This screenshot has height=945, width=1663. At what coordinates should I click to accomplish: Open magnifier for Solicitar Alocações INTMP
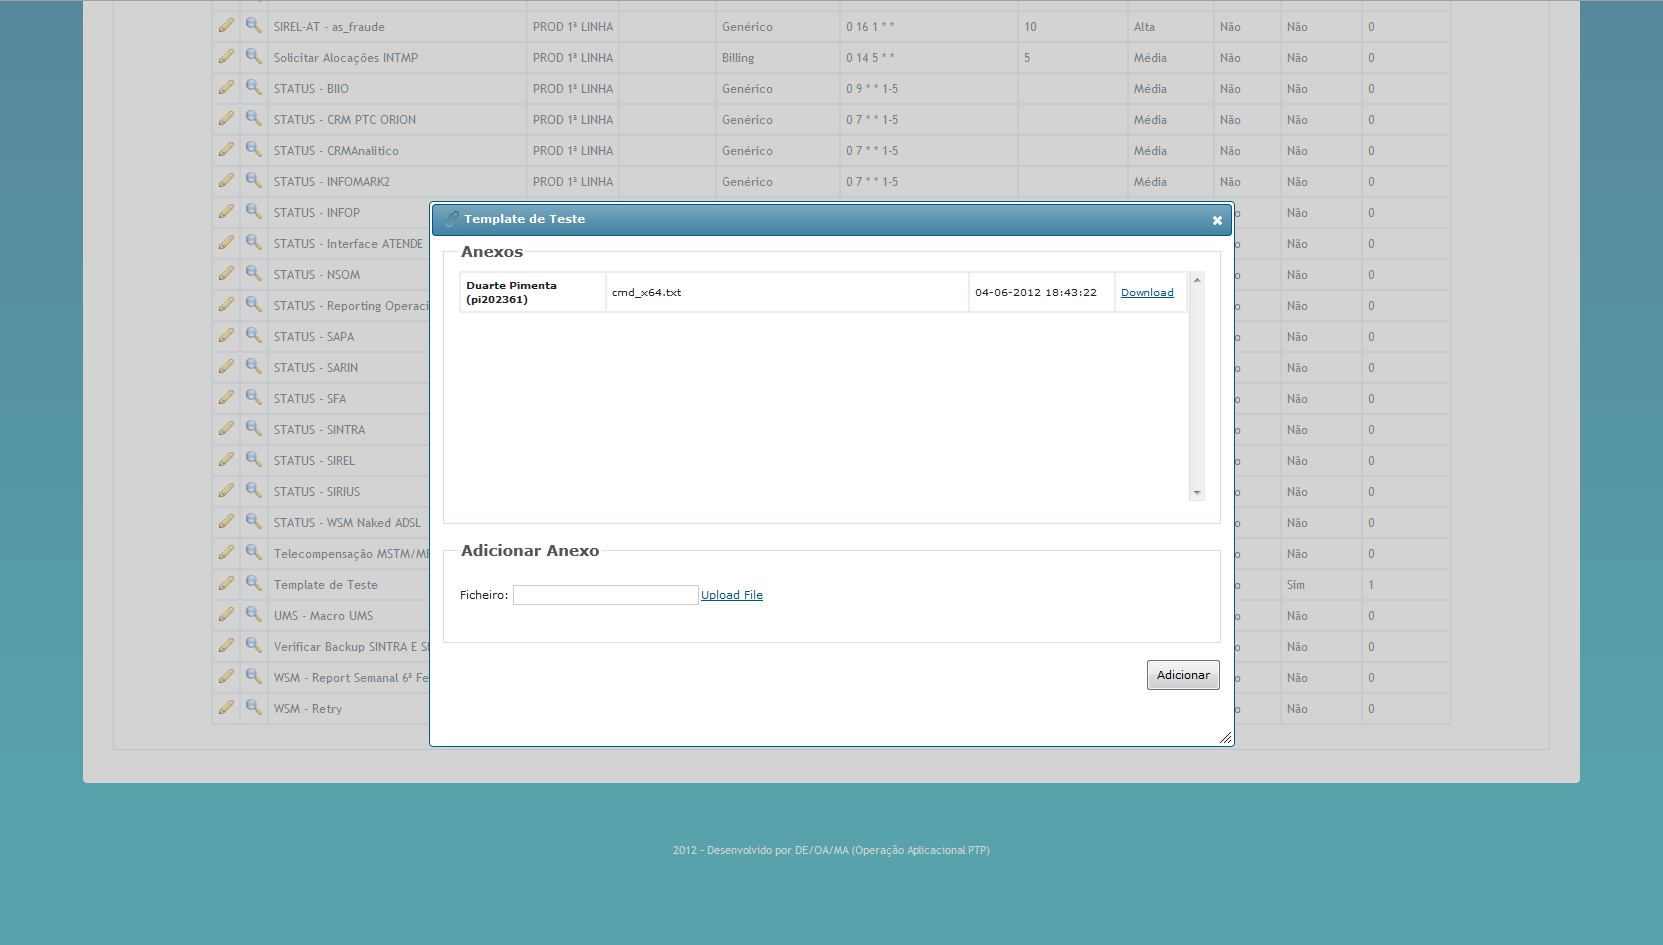click(x=254, y=57)
